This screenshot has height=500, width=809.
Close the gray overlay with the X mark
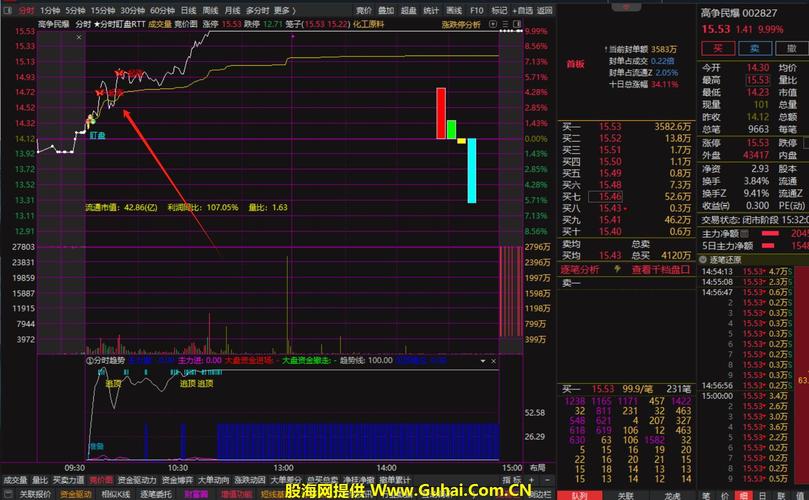pyautogui.click(x=79, y=37)
